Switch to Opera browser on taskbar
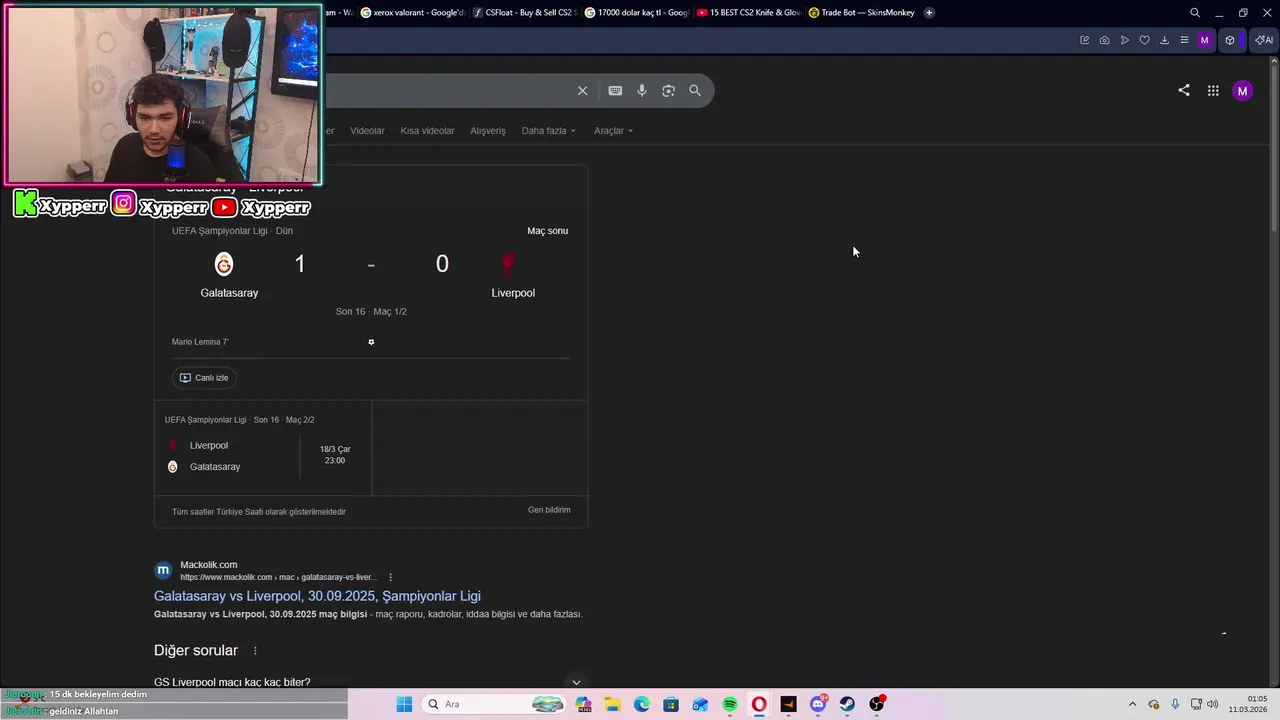Screen dimensions: 1280x720 click(759, 704)
